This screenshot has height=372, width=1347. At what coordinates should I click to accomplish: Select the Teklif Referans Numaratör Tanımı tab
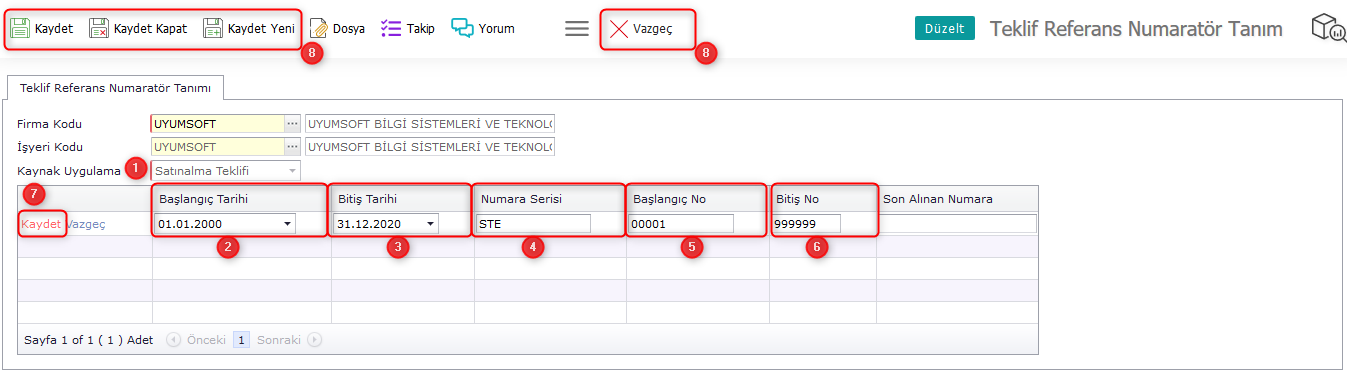[x=115, y=88]
